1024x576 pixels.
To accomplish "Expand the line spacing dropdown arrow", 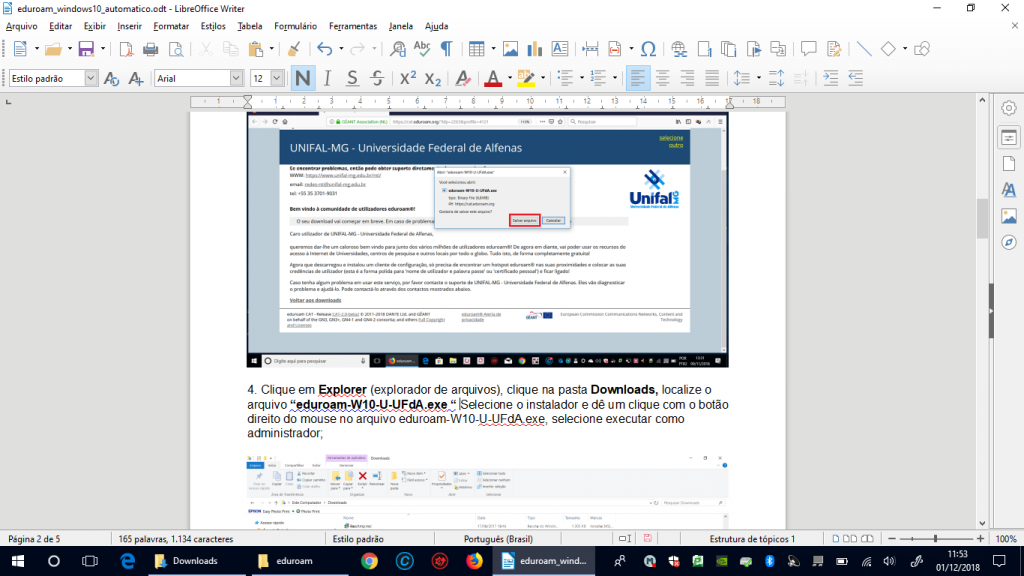I will [758, 78].
